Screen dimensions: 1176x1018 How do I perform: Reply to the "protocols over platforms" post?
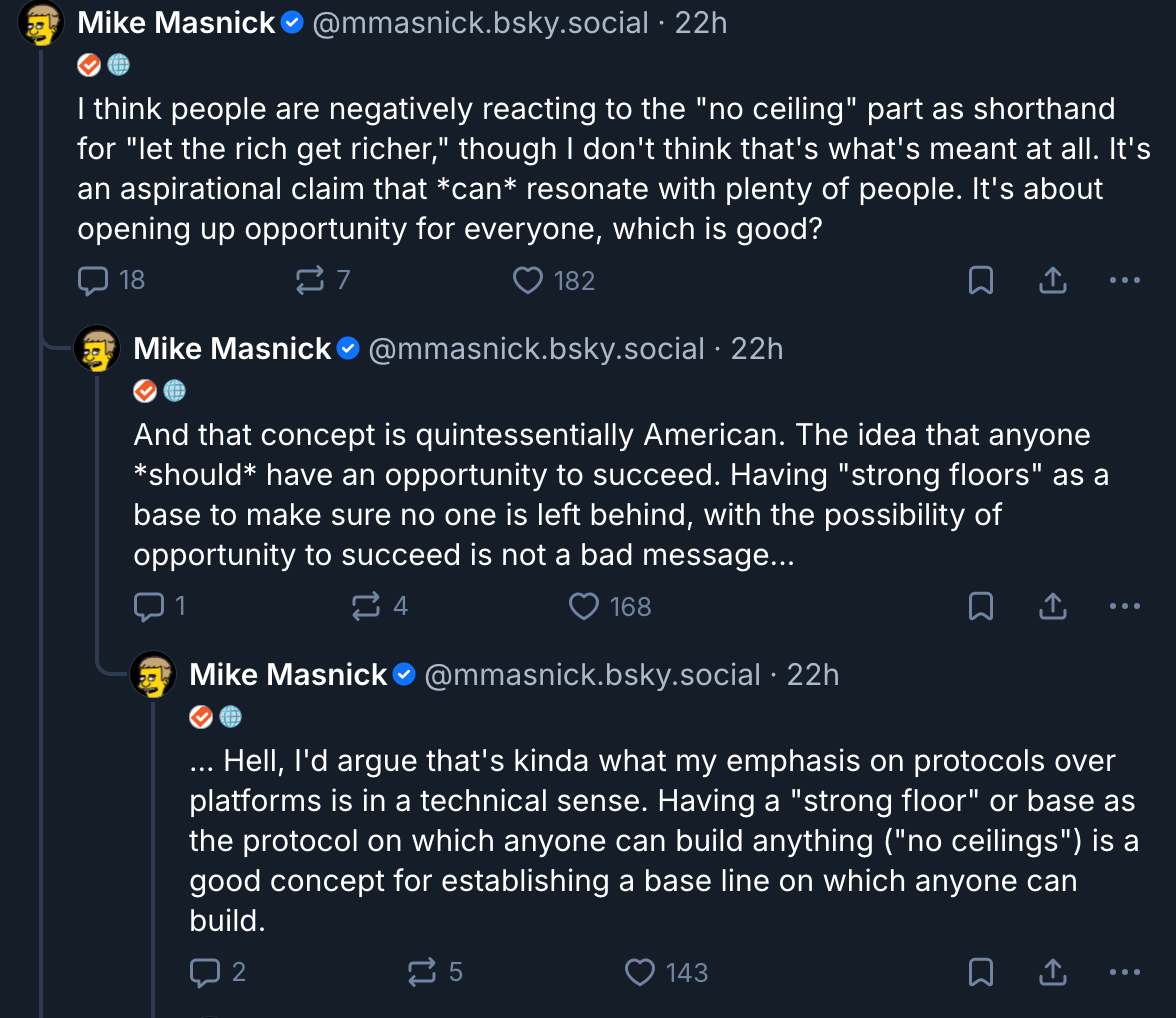(205, 972)
